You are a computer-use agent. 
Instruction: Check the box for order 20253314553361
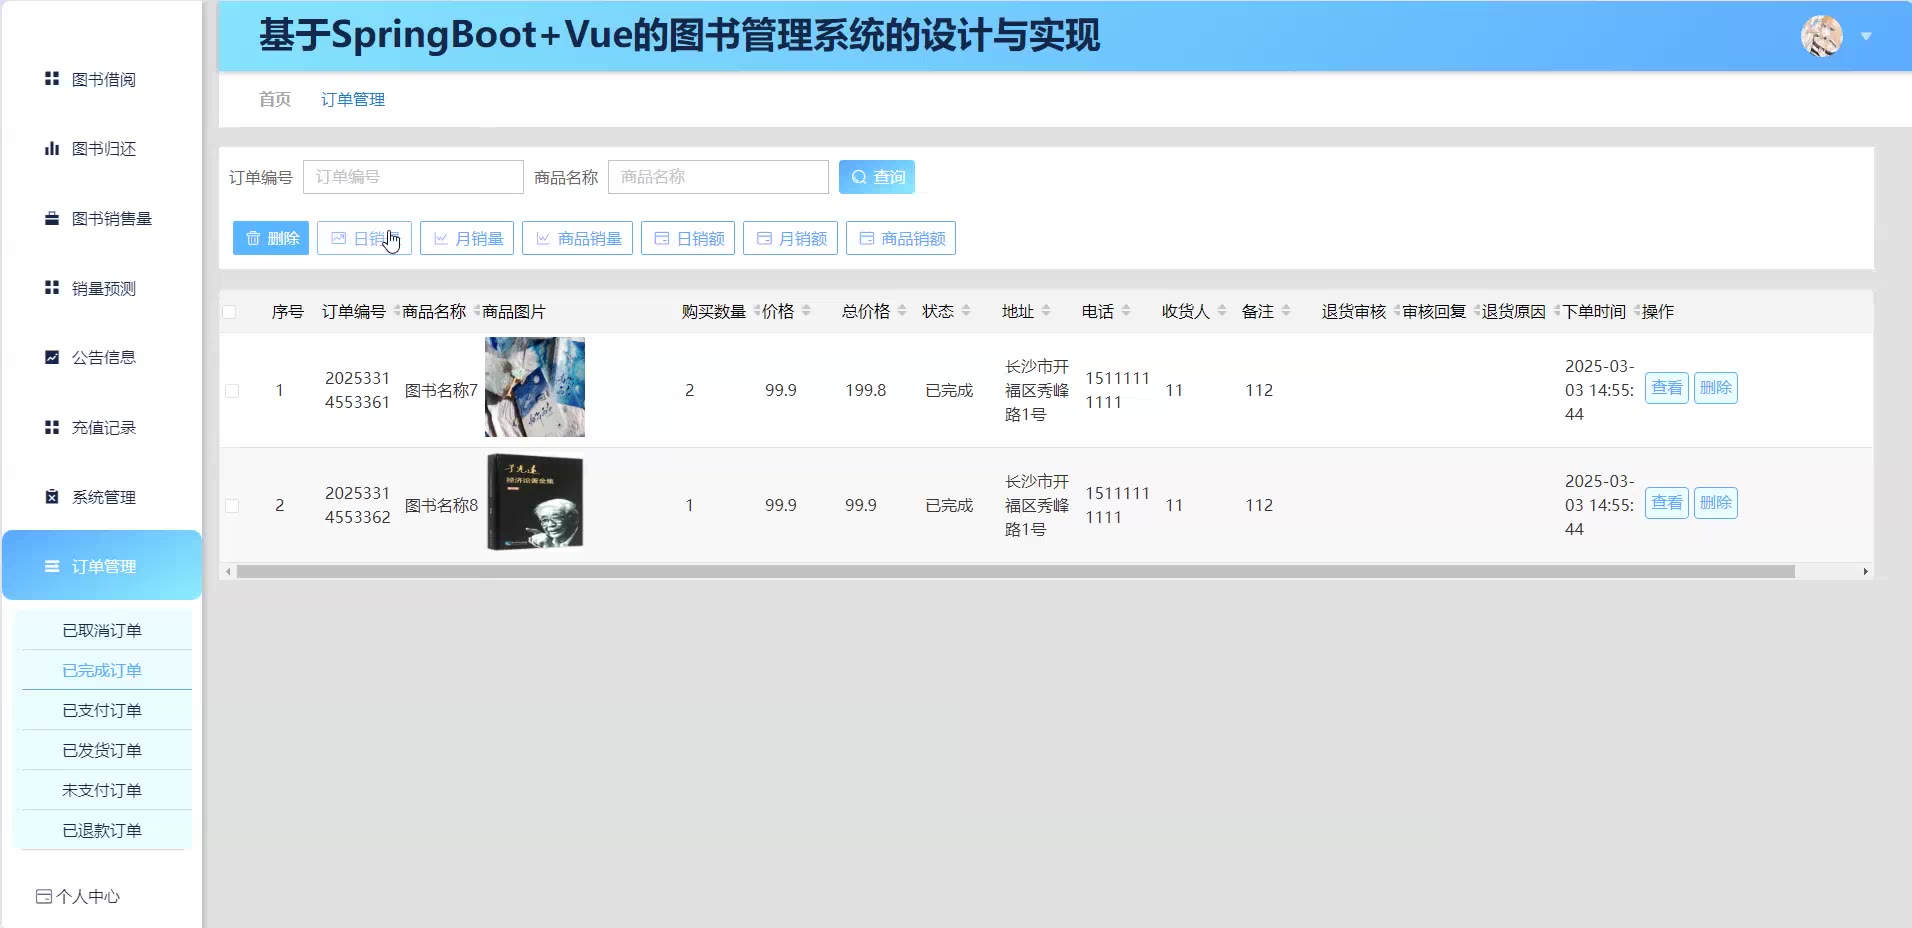pyautogui.click(x=232, y=391)
